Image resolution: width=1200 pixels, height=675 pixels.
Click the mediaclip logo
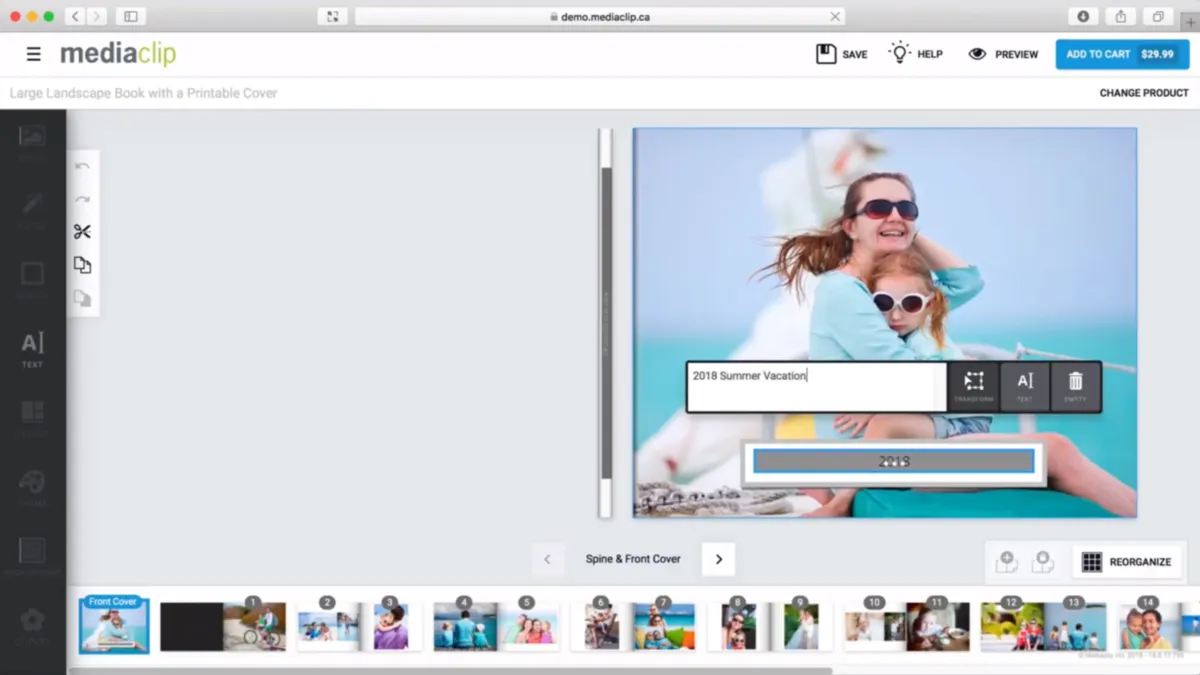click(118, 54)
